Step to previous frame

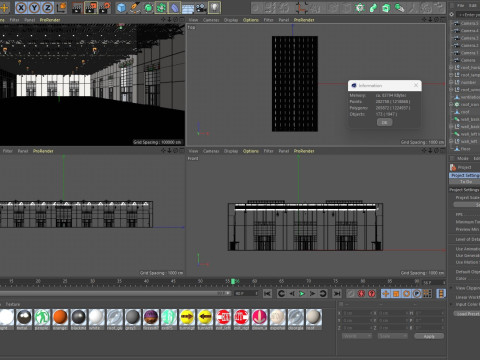pos(292,294)
